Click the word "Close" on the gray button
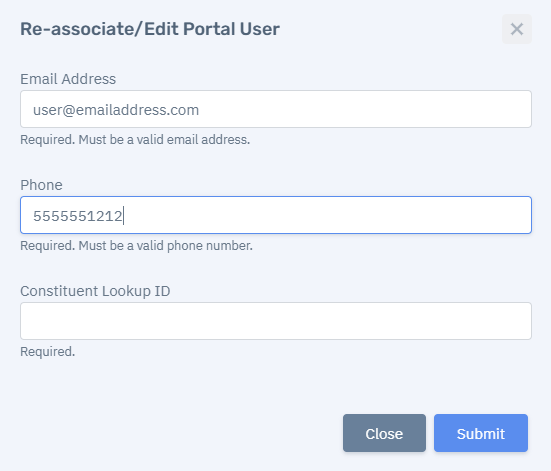The height and width of the screenshot is (471, 551). [384, 434]
